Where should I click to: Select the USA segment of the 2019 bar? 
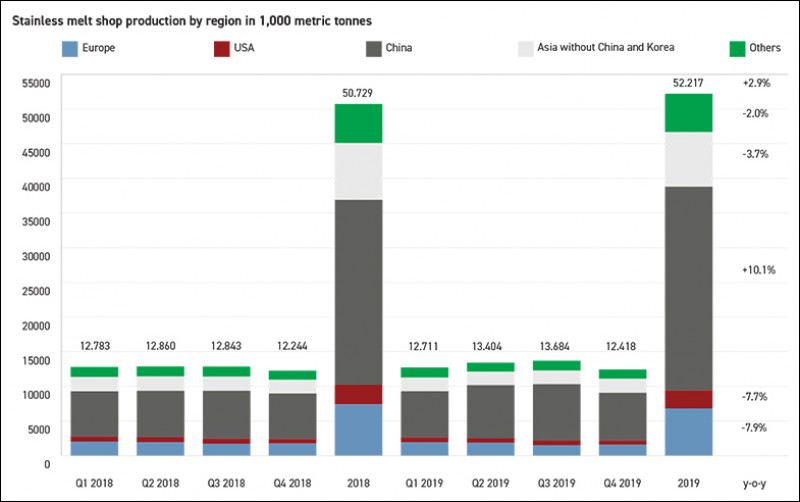click(688, 399)
